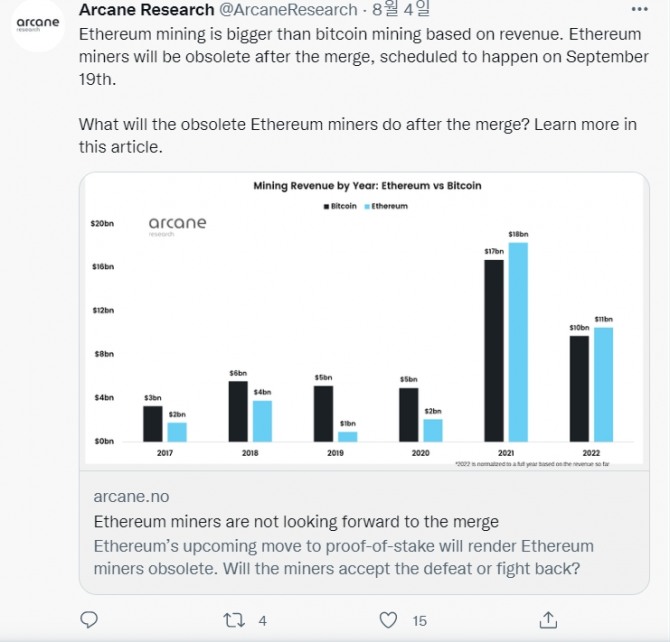The width and height of the screenshot is (670, 642).
Task: Click the like count 15
Action: (420, 621)
